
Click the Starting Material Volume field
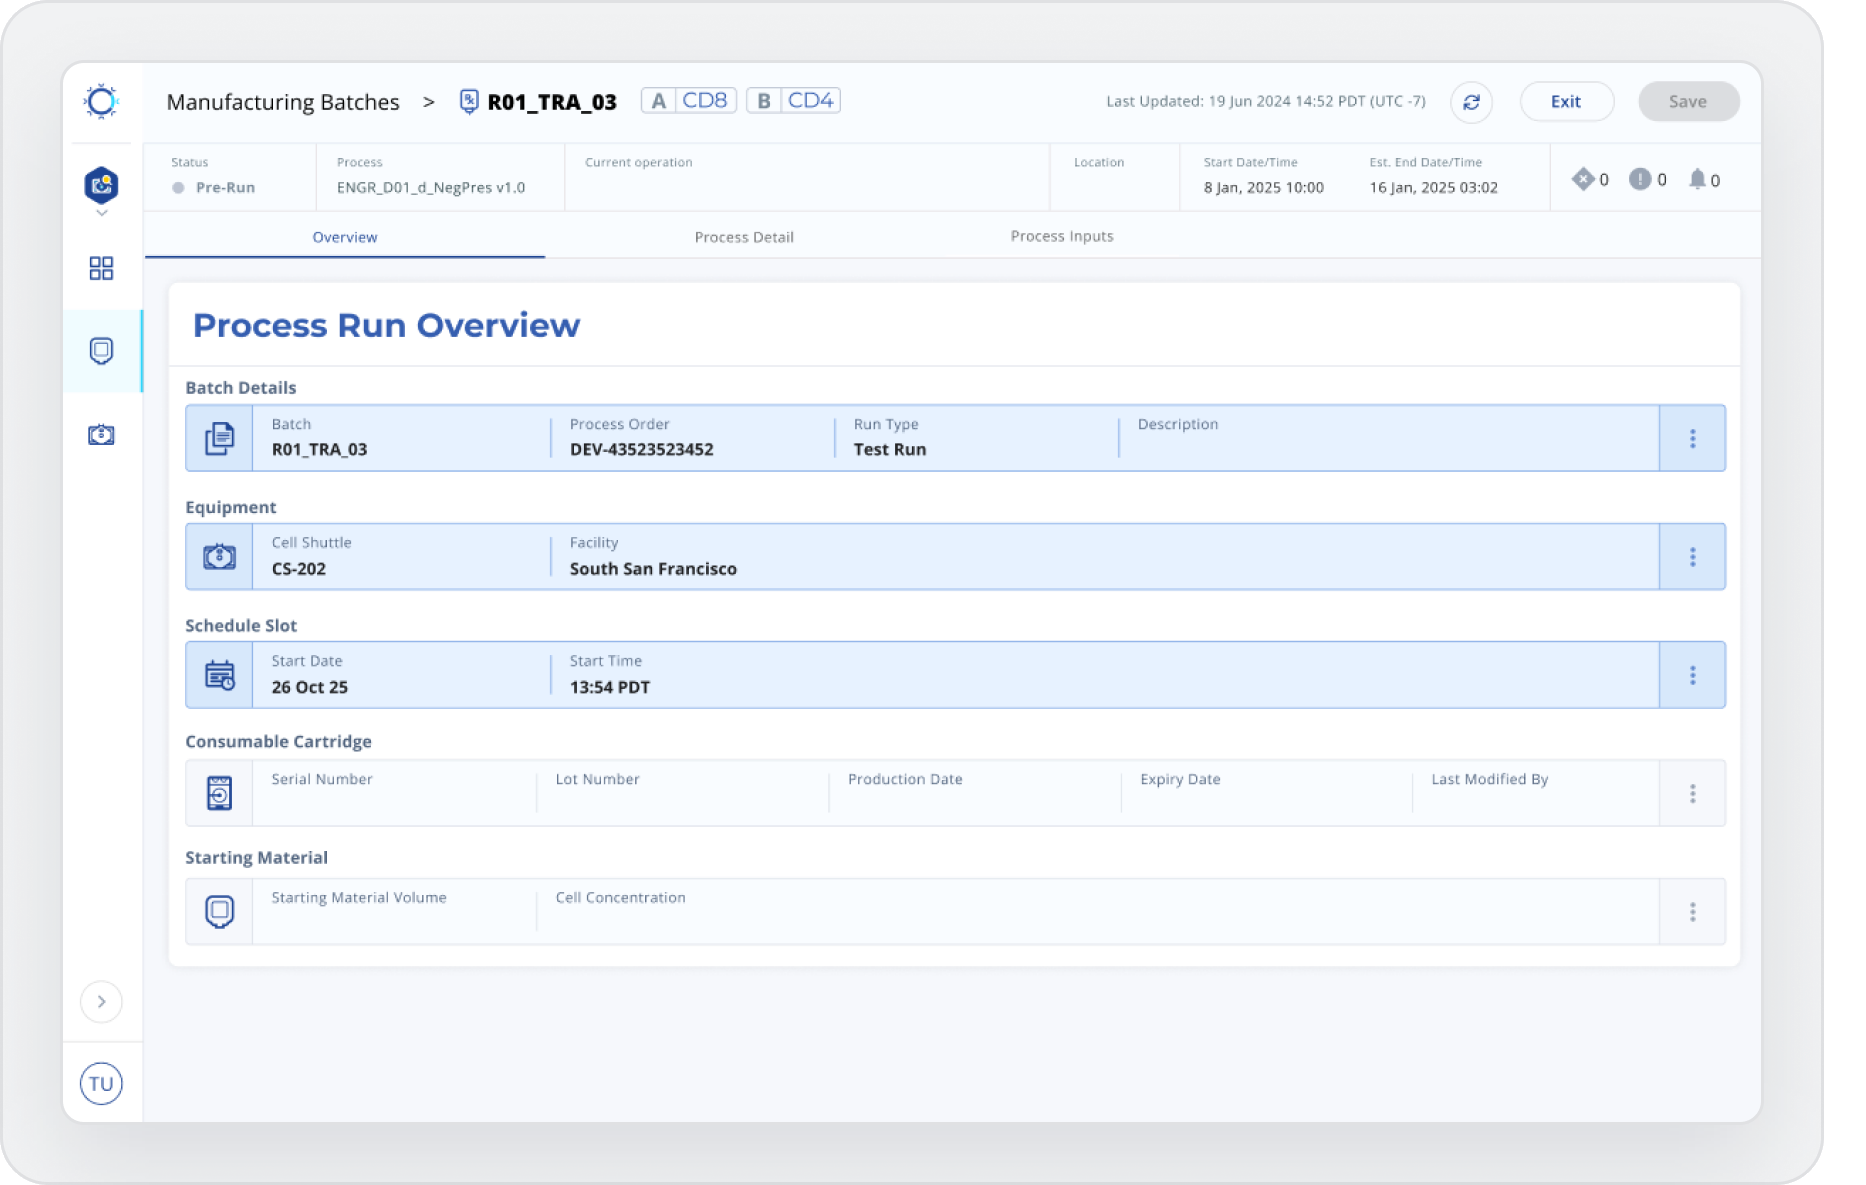coord(395,911)
